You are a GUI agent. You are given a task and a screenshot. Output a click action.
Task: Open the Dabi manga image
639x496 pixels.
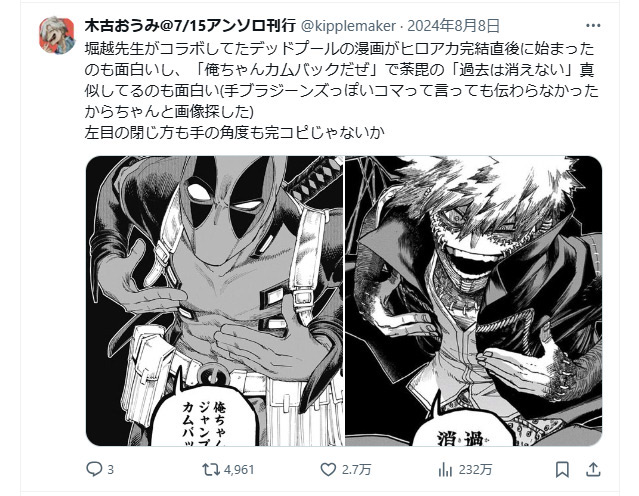pos(474,301)
